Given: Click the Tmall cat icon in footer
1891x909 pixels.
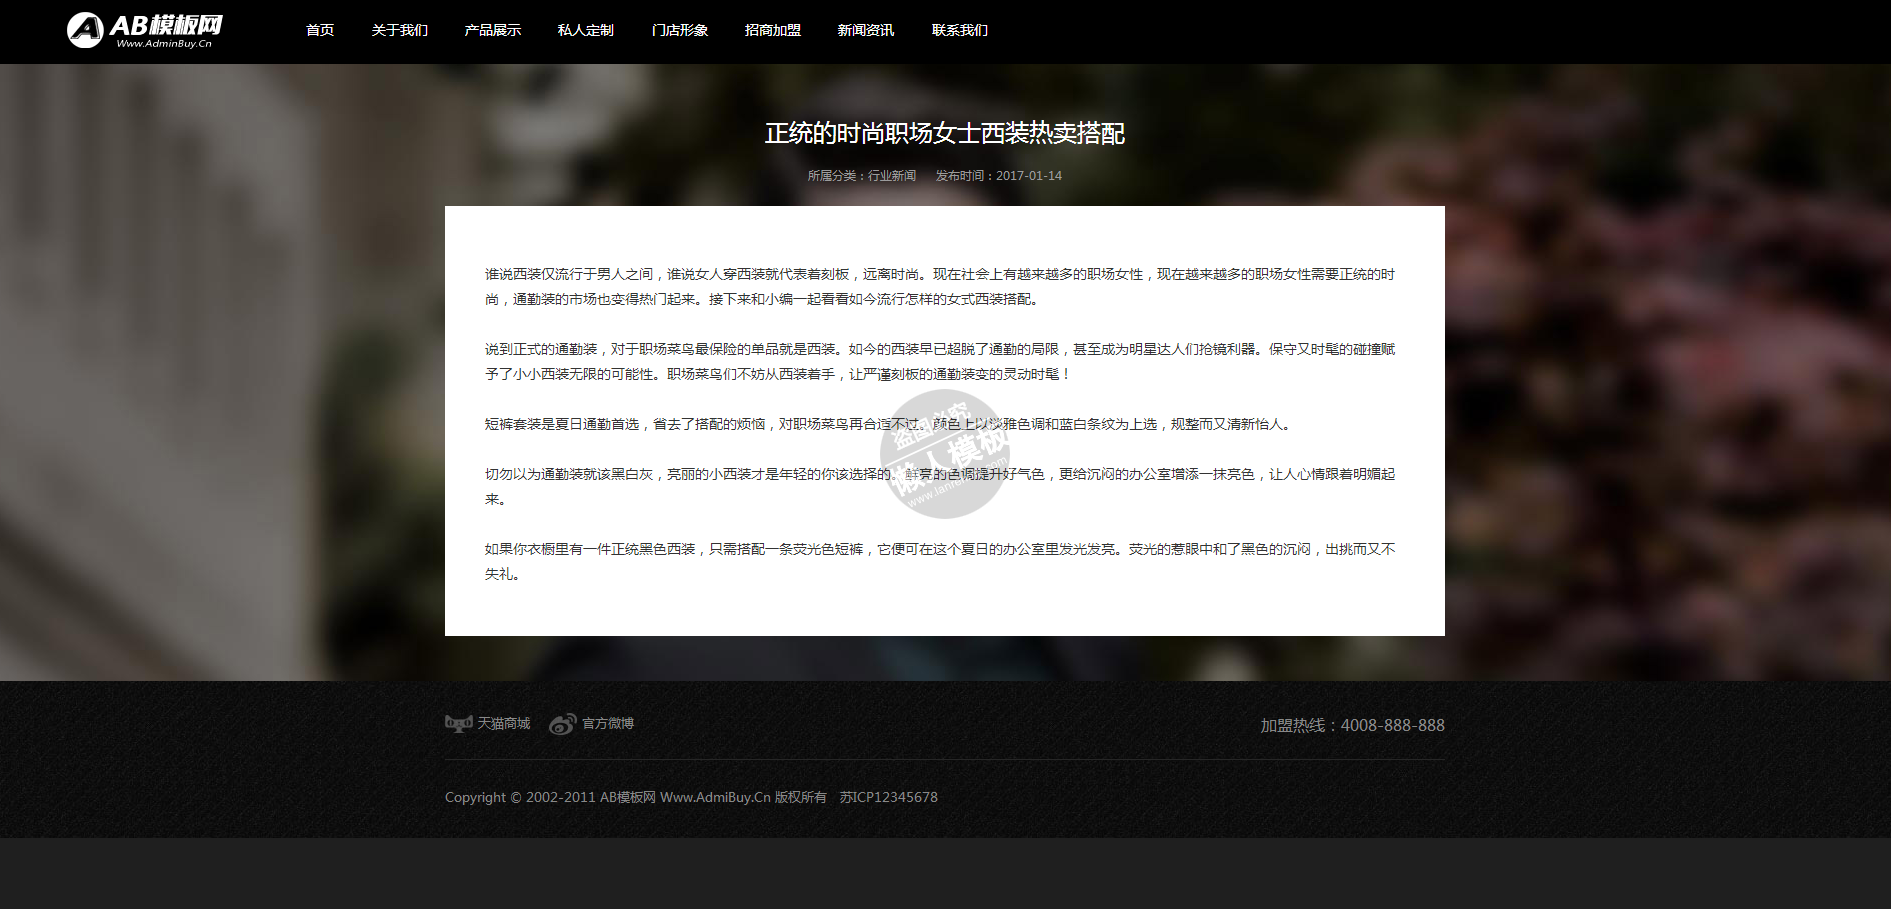Looking at the screenshot, I should tap(459, 724).
